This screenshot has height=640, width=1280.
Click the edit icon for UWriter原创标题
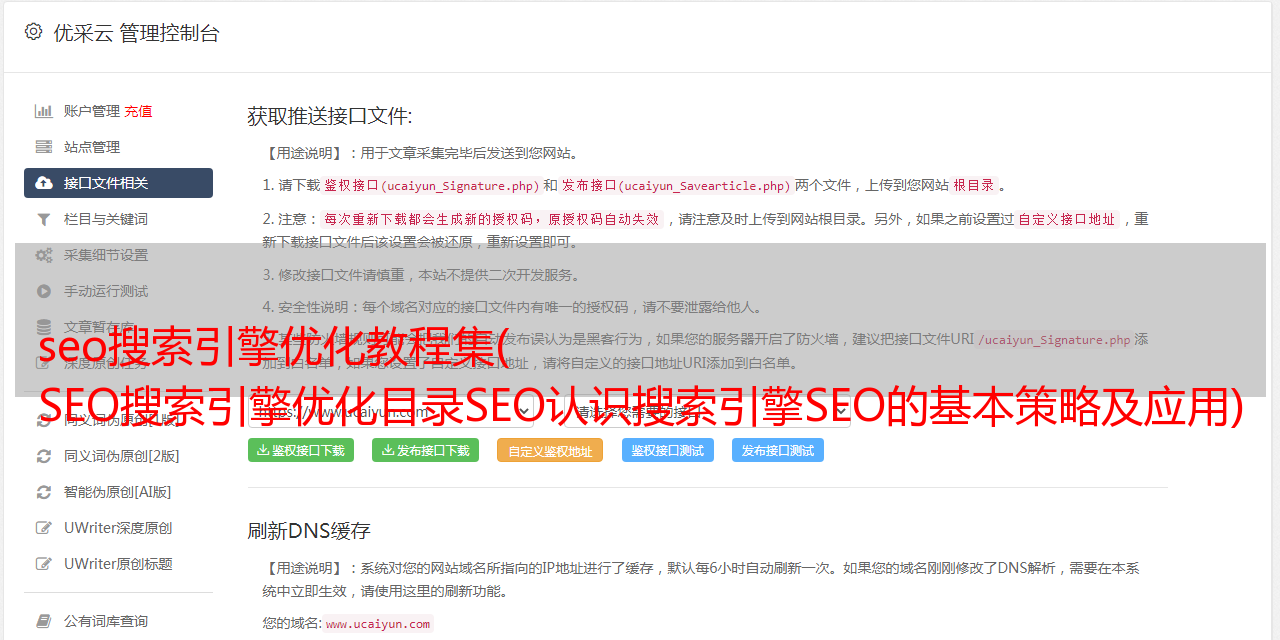point(44,564)
